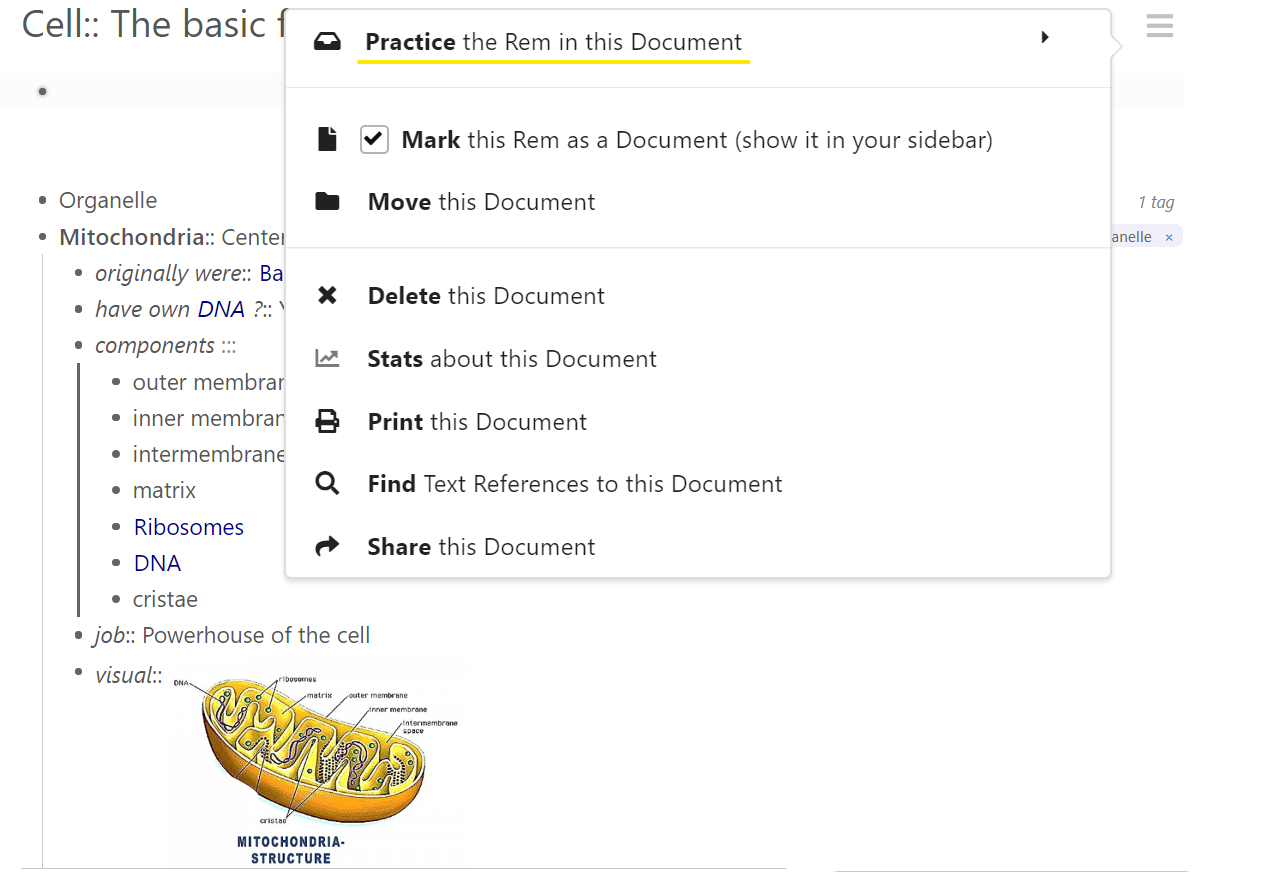
Task: Expand the Practice submenu arrow
Action: (x=1045, y=38)
